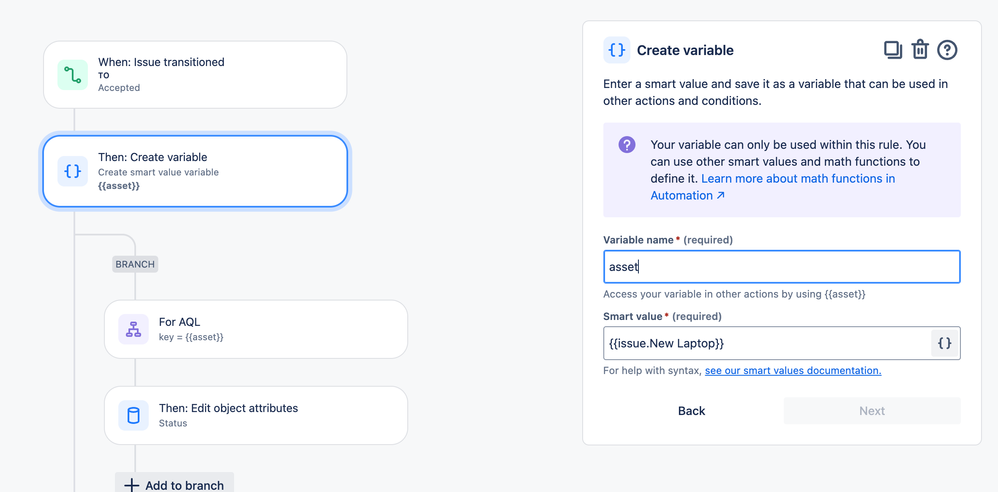
Task: Click the Variable name input field
Action: [782, 267]
